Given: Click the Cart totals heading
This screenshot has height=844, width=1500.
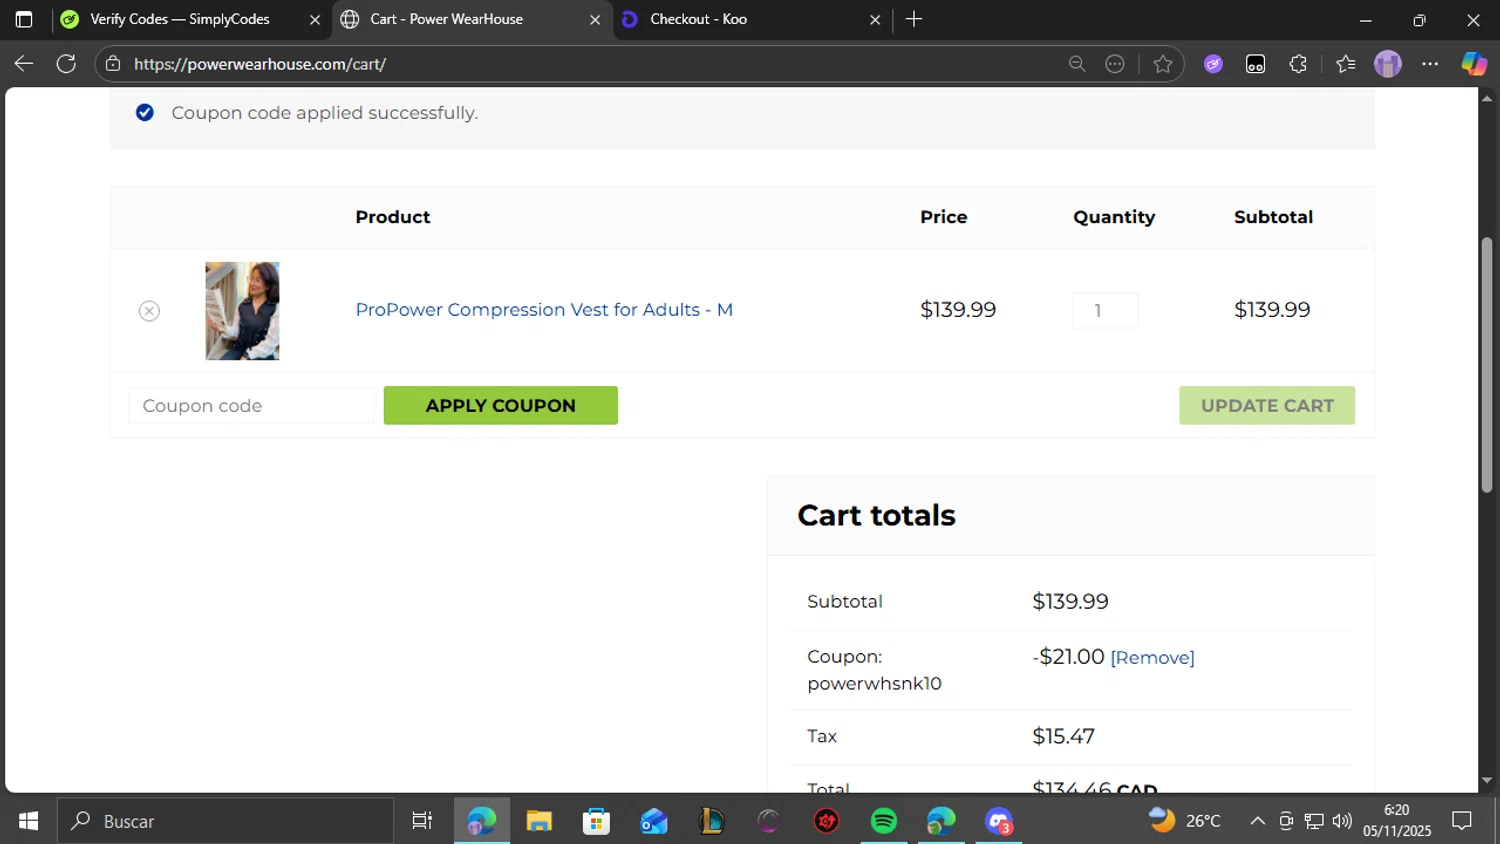Looking at the screenshot, I should click(x=876, y=515).
